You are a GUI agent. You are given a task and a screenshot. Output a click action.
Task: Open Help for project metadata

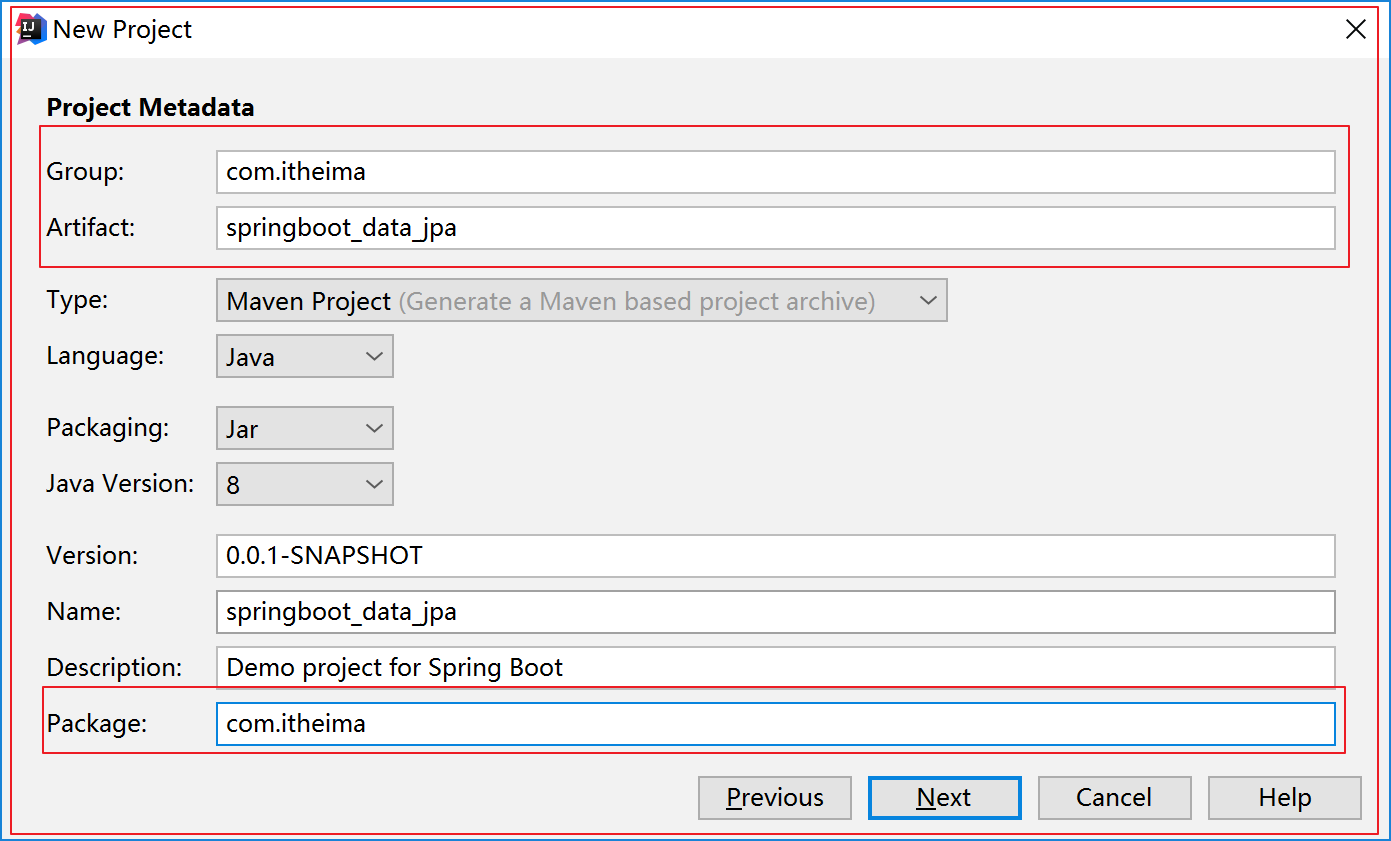(1285, 798)
